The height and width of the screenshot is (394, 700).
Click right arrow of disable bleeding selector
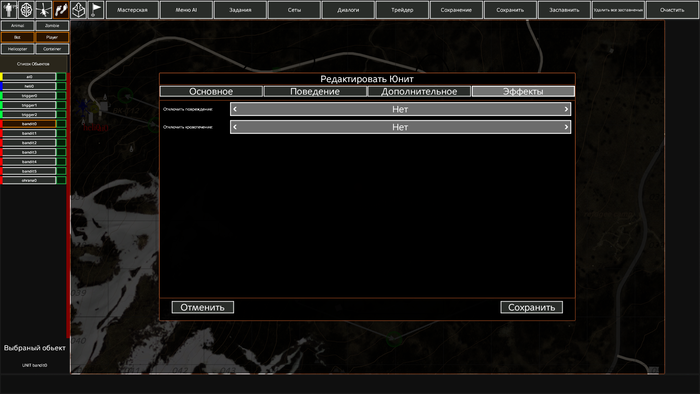coord(566,127)
